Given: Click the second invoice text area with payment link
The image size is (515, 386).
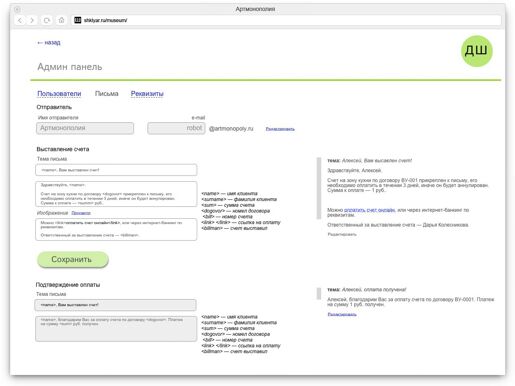Looking at the screenshot, I should [x=116, y=229].
